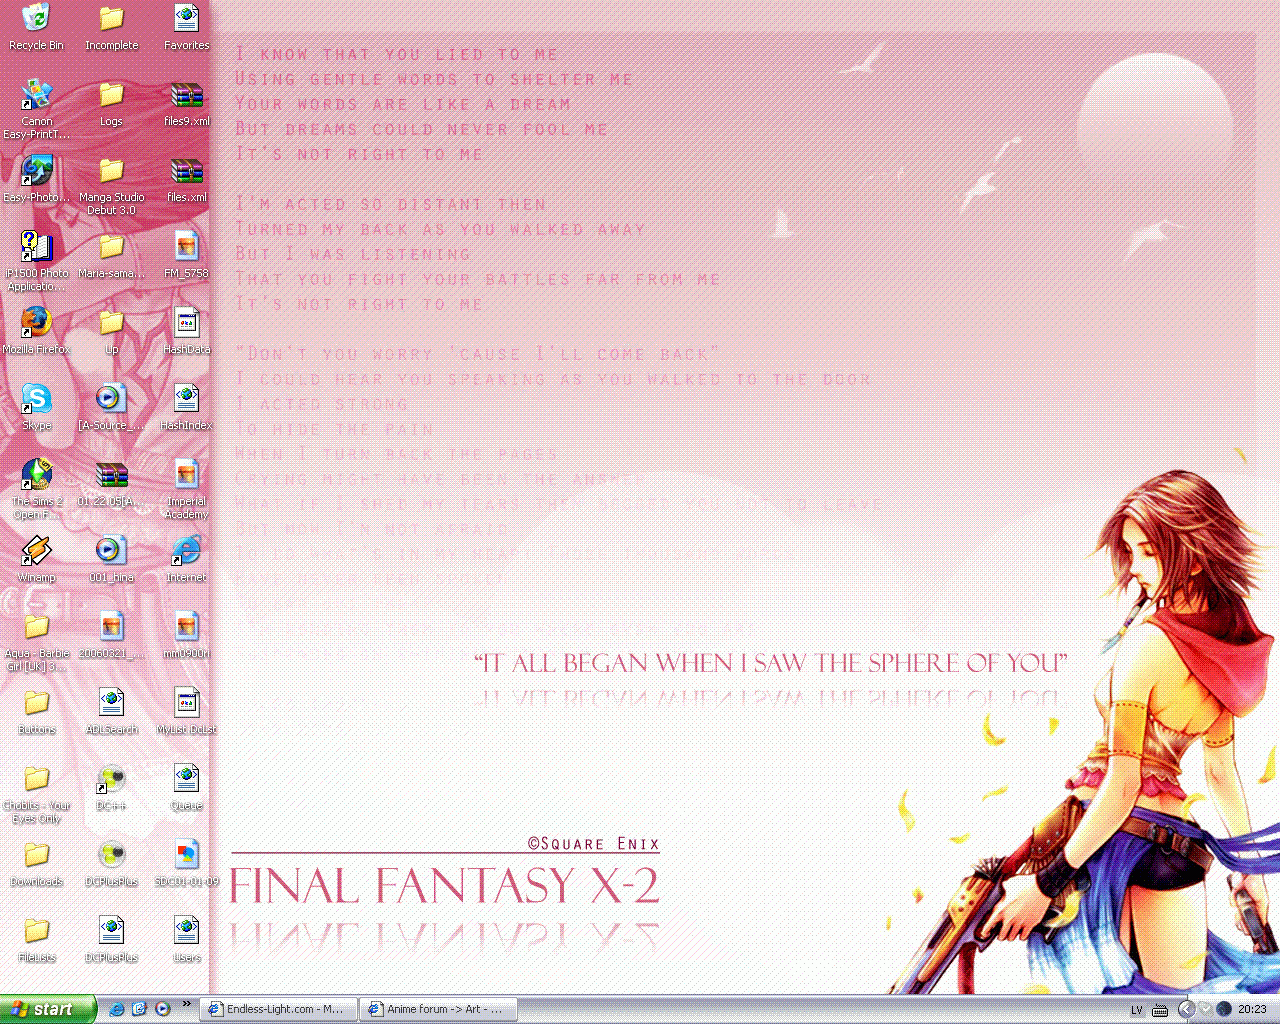The height and width of the screenshot is (1024, 1280).
Task: Open the FM_5758 image file
Action: click(x=186, y=255)
